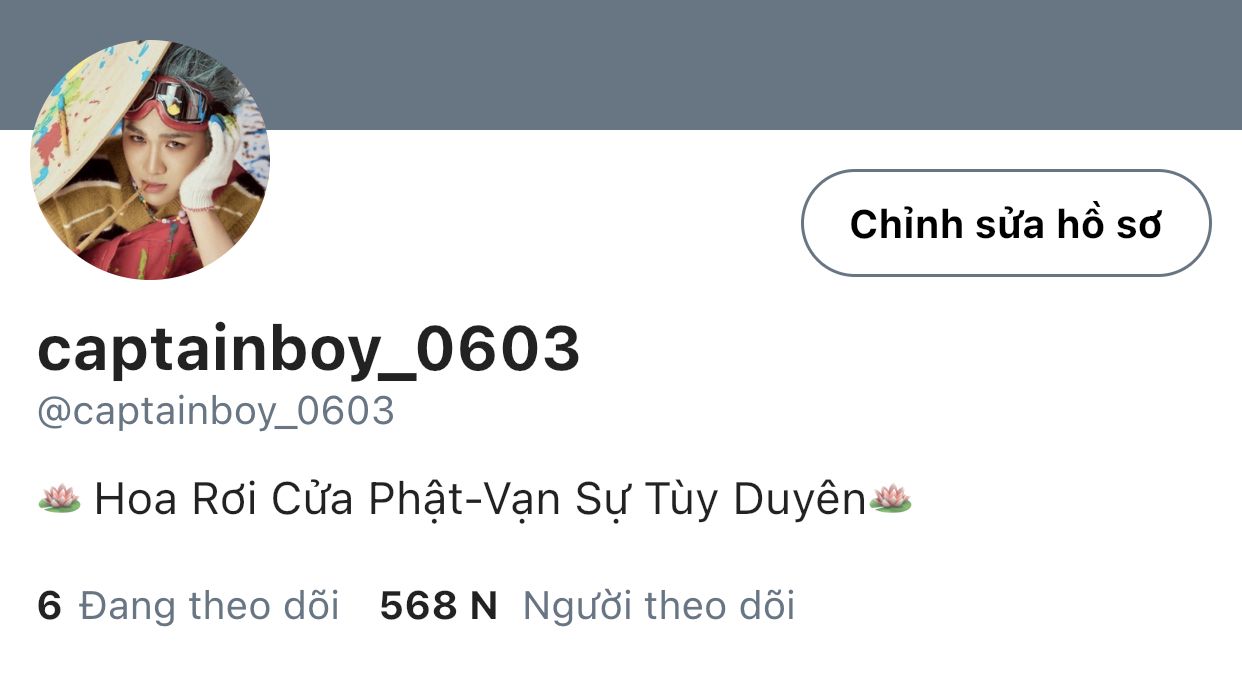Click the word "Phật" in the bio
The height and width of the screenshot is (695, 1242).
coord(403,499)
